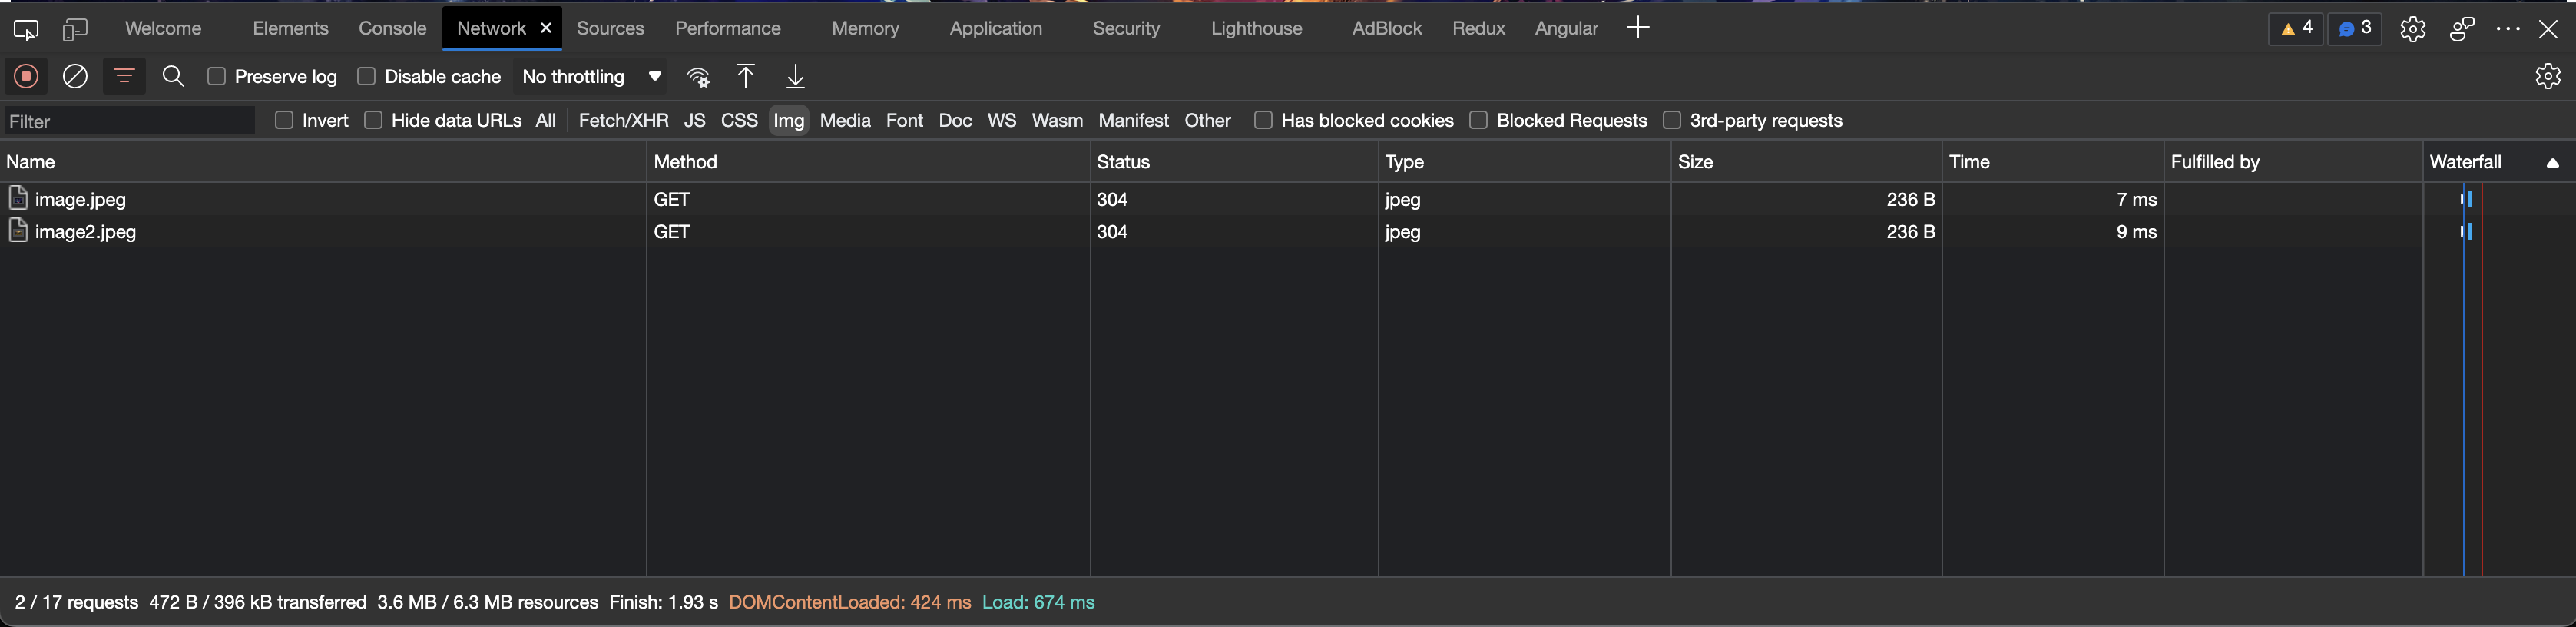This screenshot has width=2576, height=627.
Task: Open the Lighthouse tab
Action: (1256, 28)
